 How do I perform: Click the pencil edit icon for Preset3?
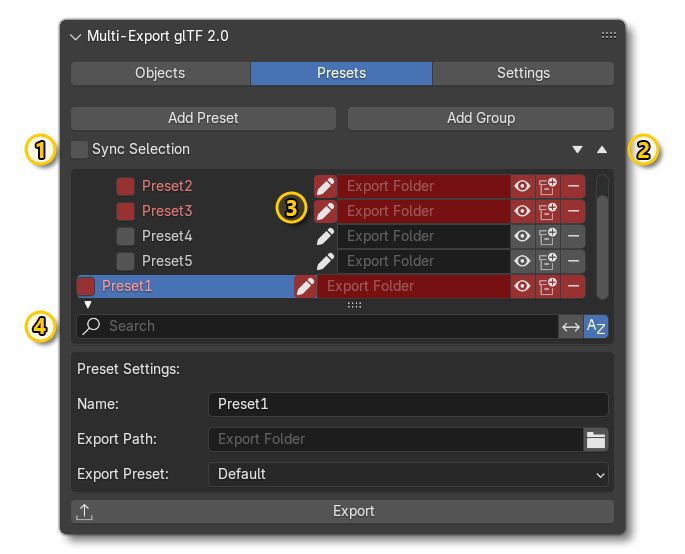coord(325,211)
